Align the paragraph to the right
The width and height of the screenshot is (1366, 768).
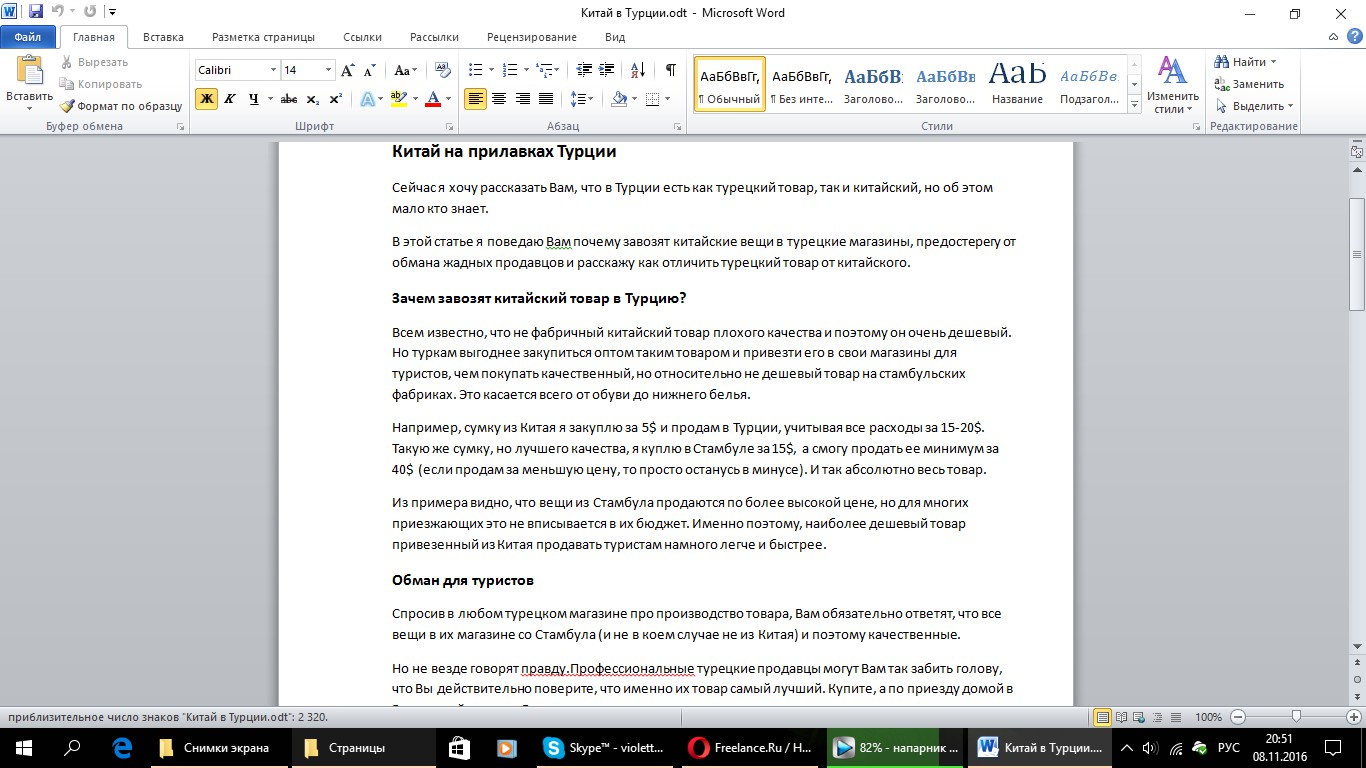[x=522, y=99]
